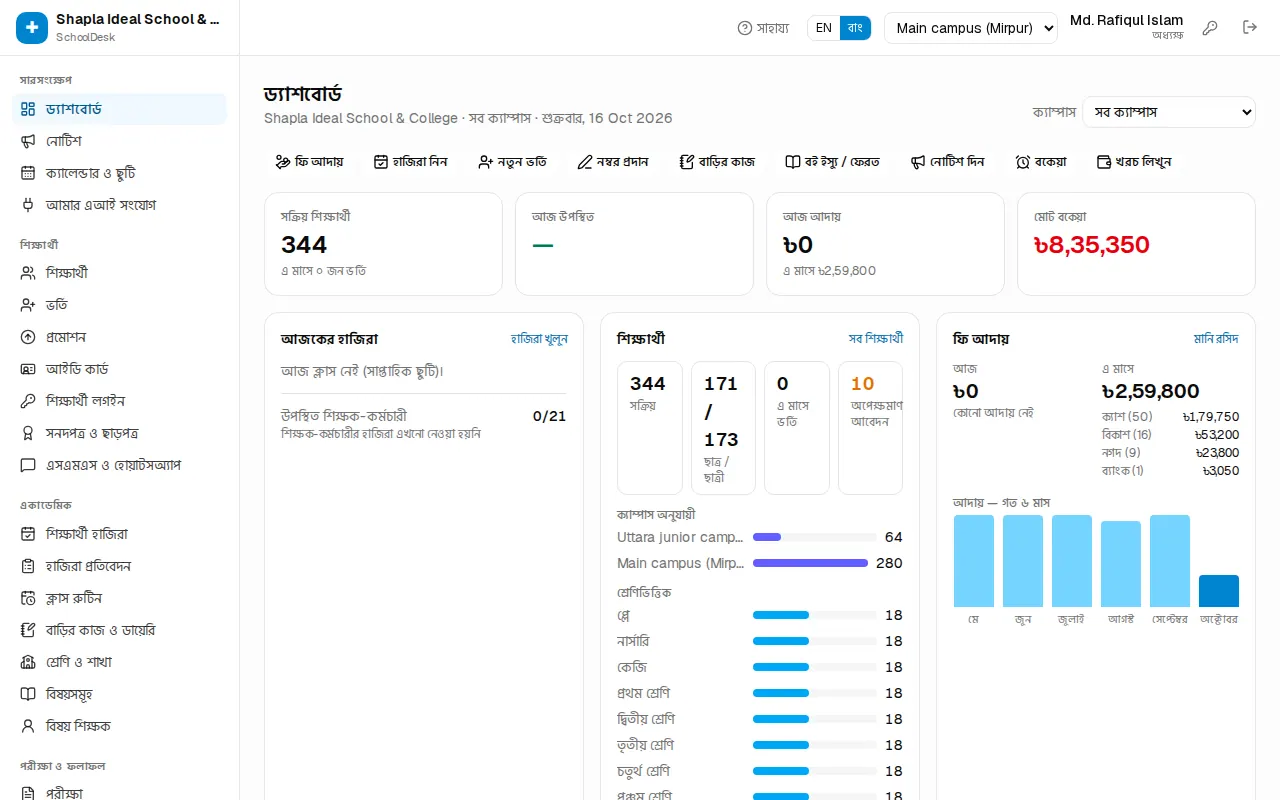The width and height of the screenshot is (1280, 800).
Task: Open ক্লাস রুটিন timetable icon in the sidebar
Action: (x=28, y=598)
